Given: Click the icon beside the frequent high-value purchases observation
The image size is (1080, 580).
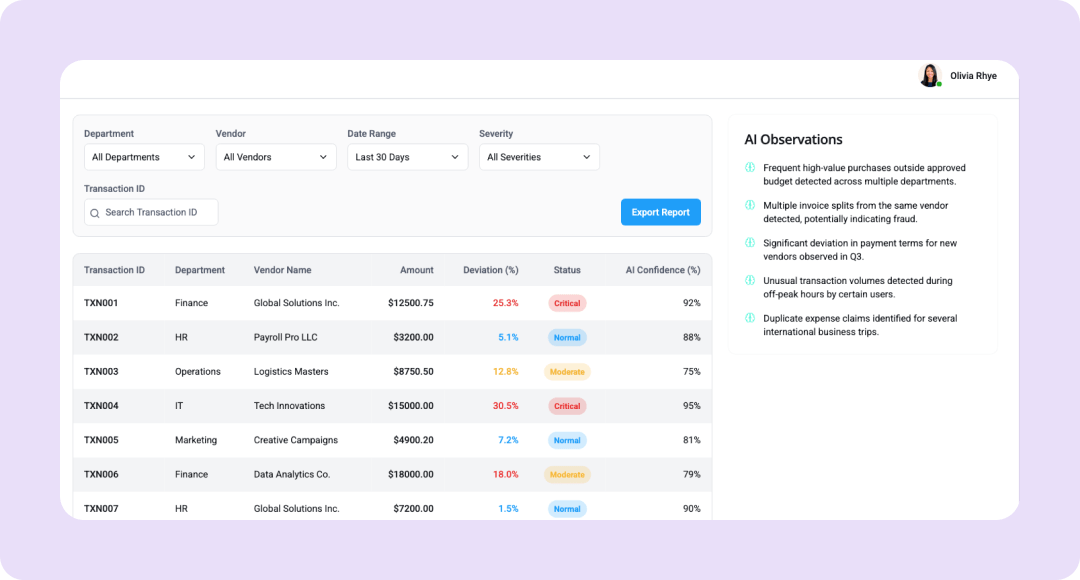Looking at the screenshot, I should 750,168.
